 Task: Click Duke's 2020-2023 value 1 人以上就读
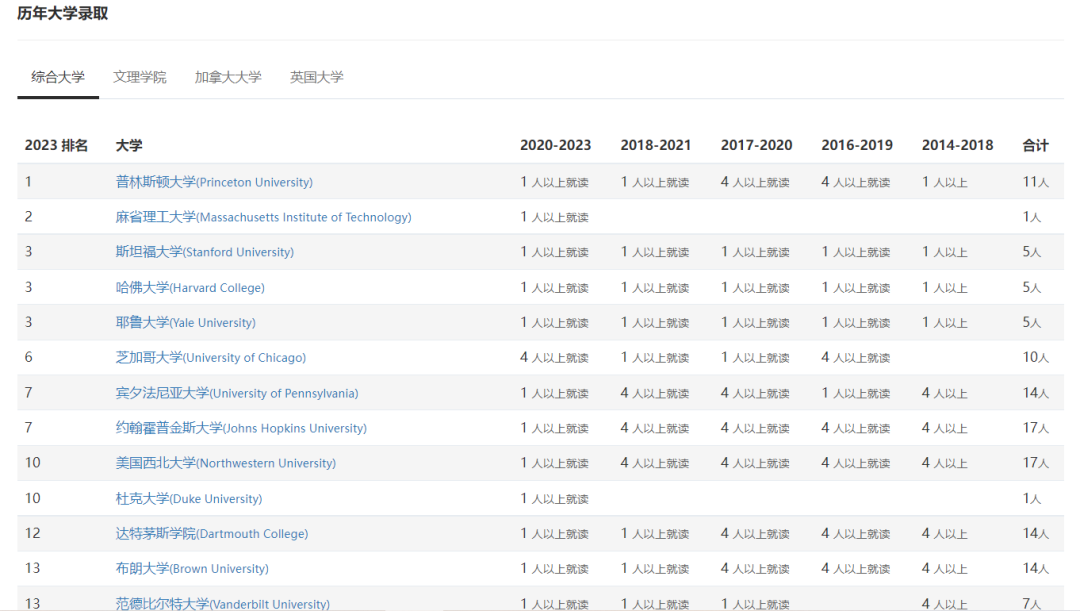554,498
